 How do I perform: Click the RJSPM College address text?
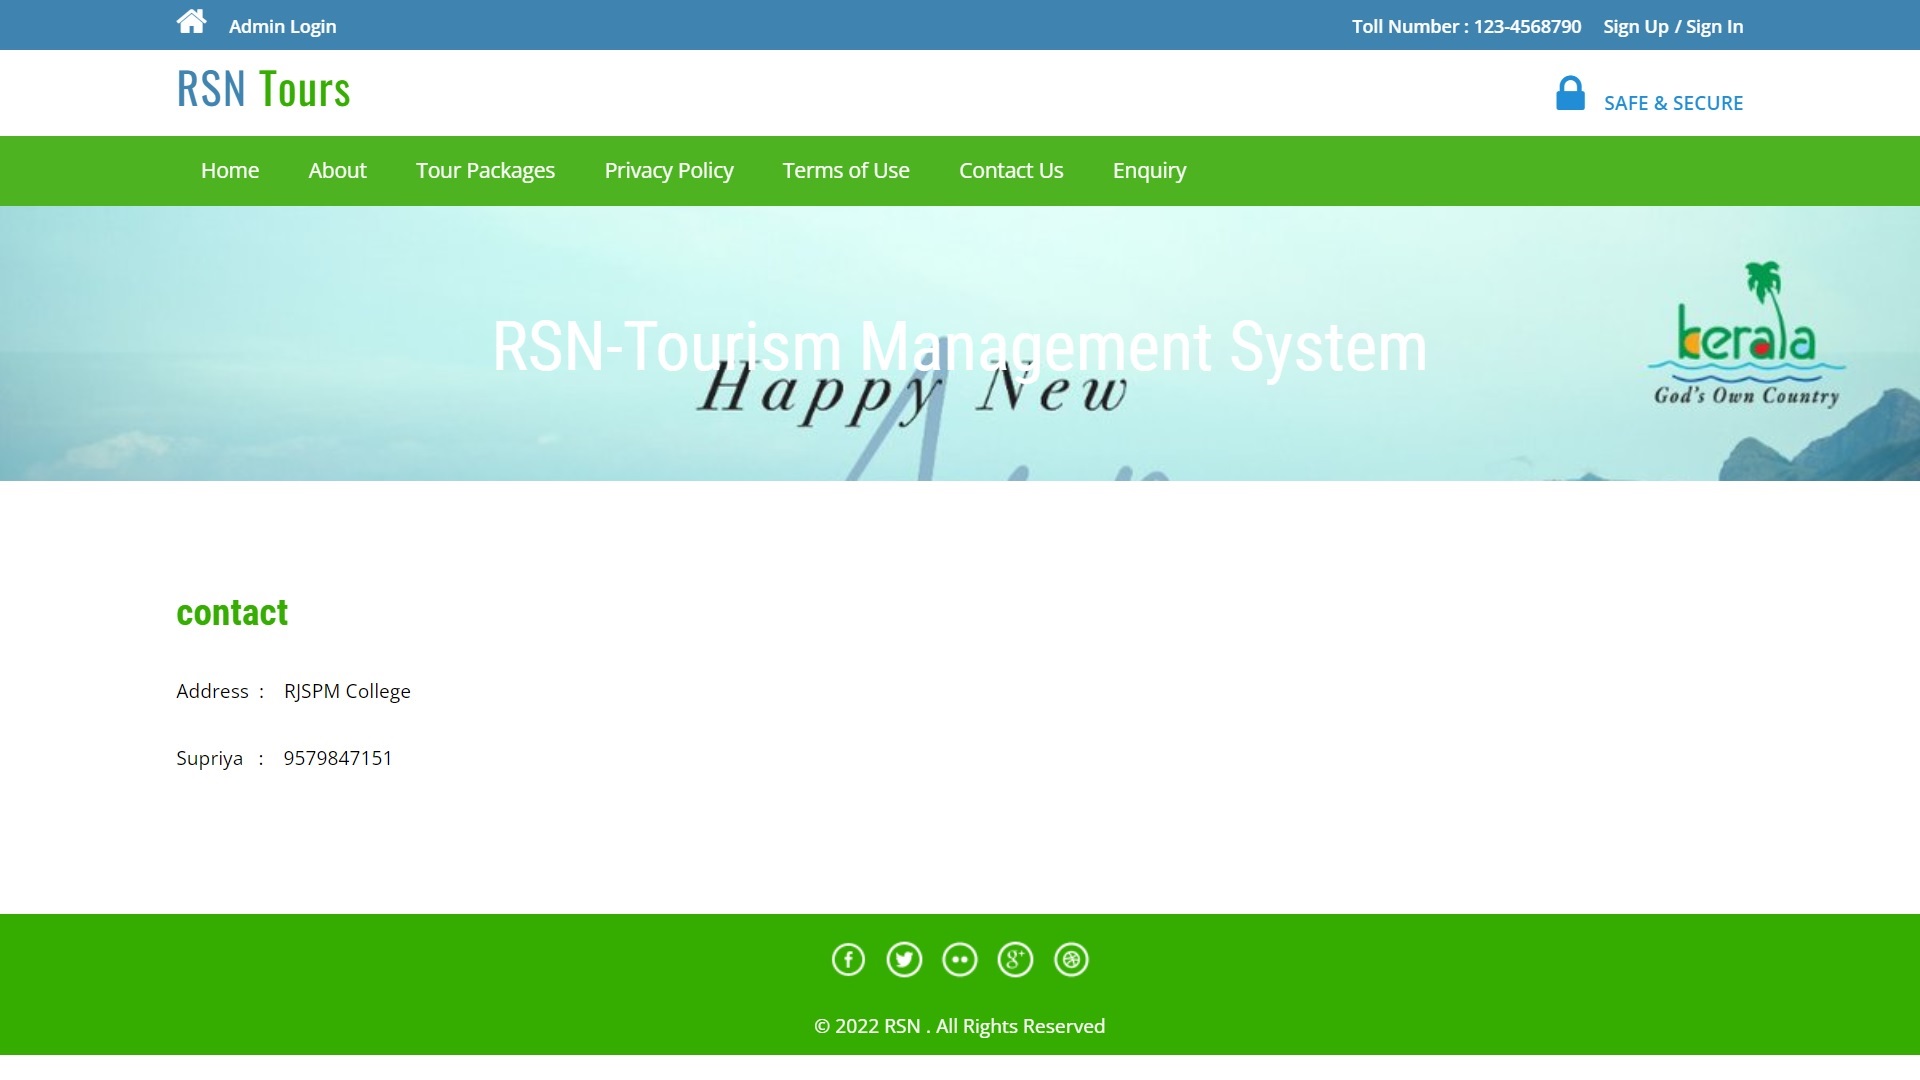(x=347, y=692)
